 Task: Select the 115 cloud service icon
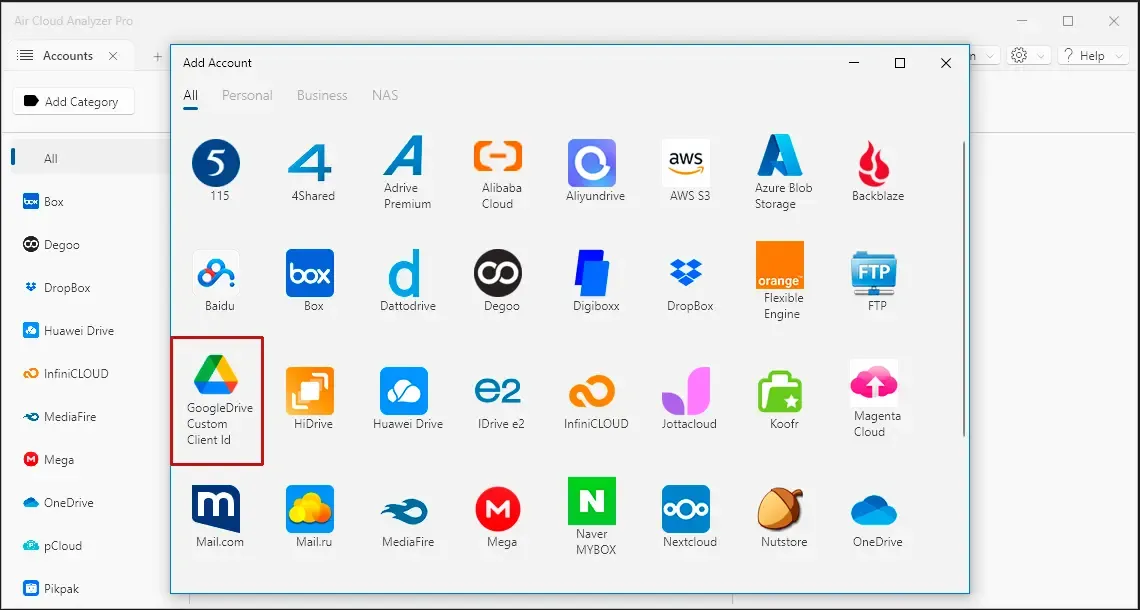click(216, 163)
